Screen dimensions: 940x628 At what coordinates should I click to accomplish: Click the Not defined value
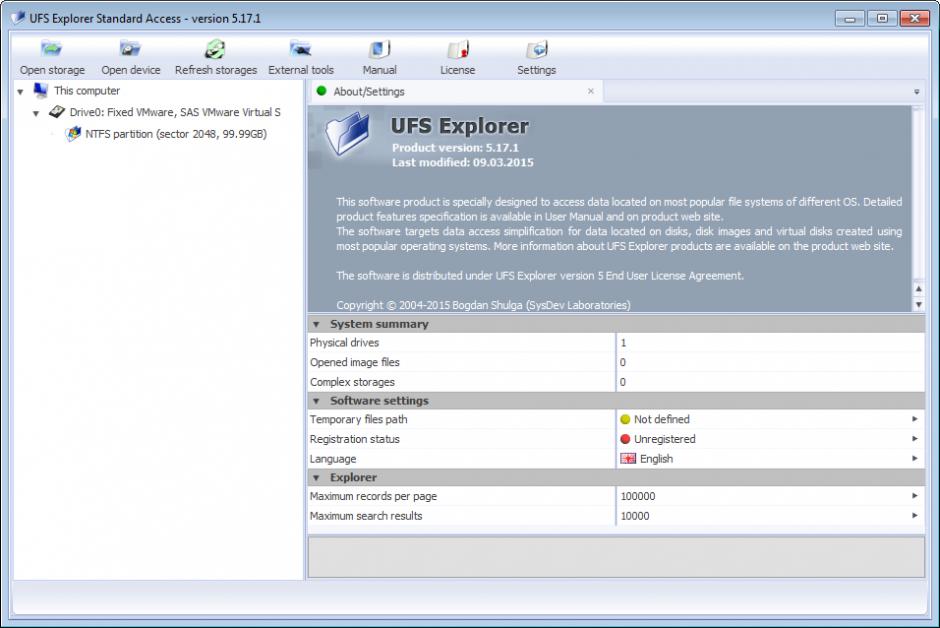coord(662,419)
